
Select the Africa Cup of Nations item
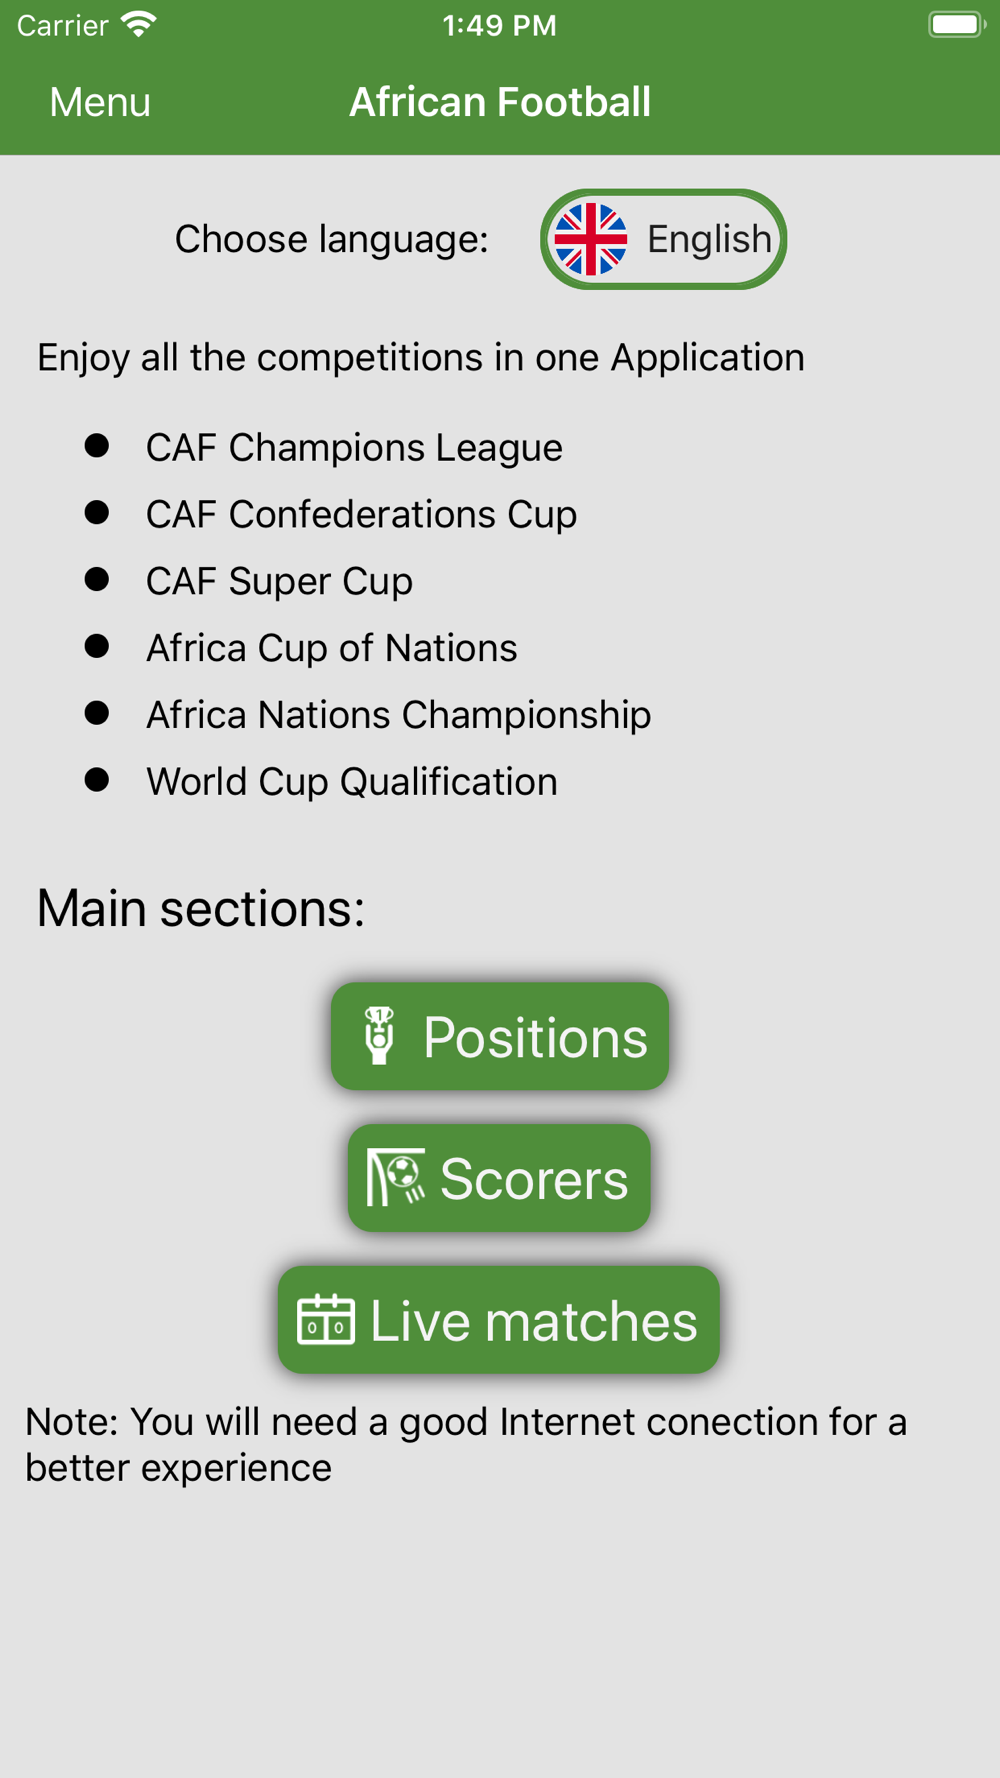click(x=332, y=648)
